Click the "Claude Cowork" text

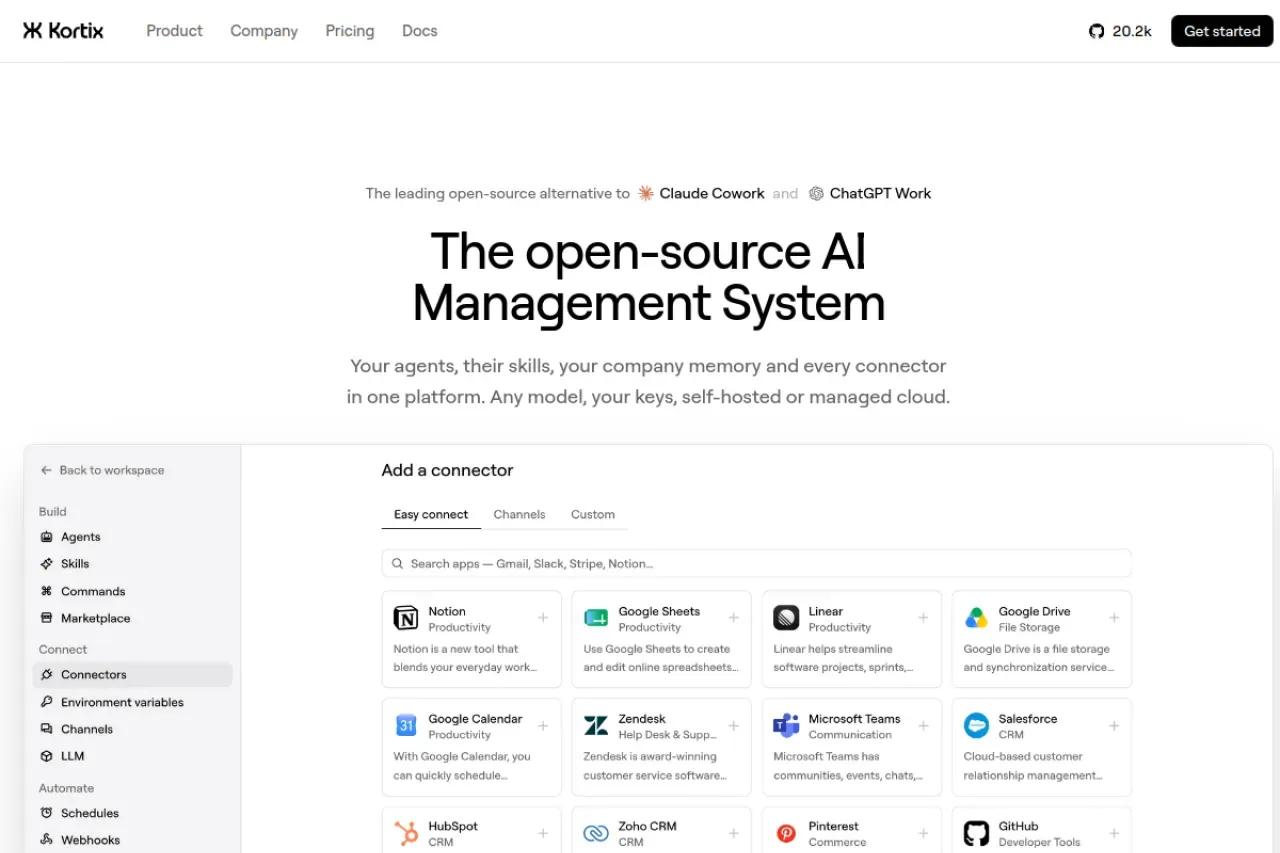712,193
